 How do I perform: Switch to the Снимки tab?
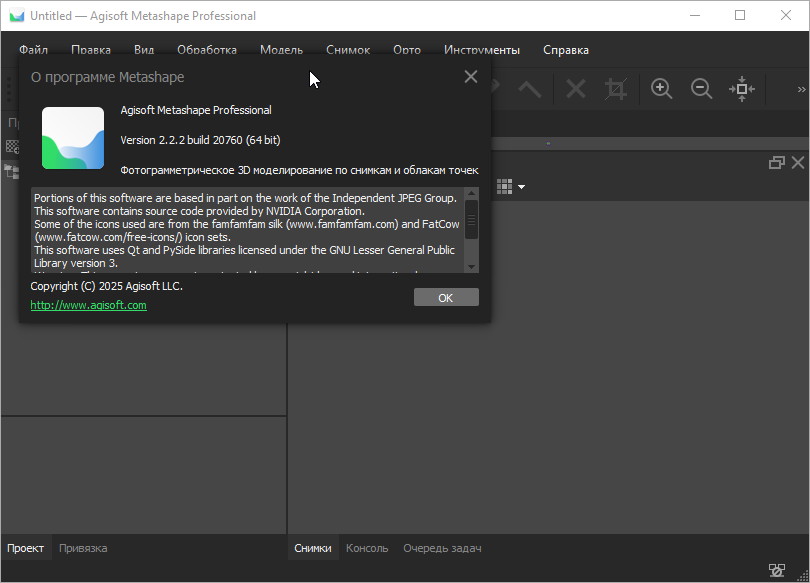coord(313,548)
